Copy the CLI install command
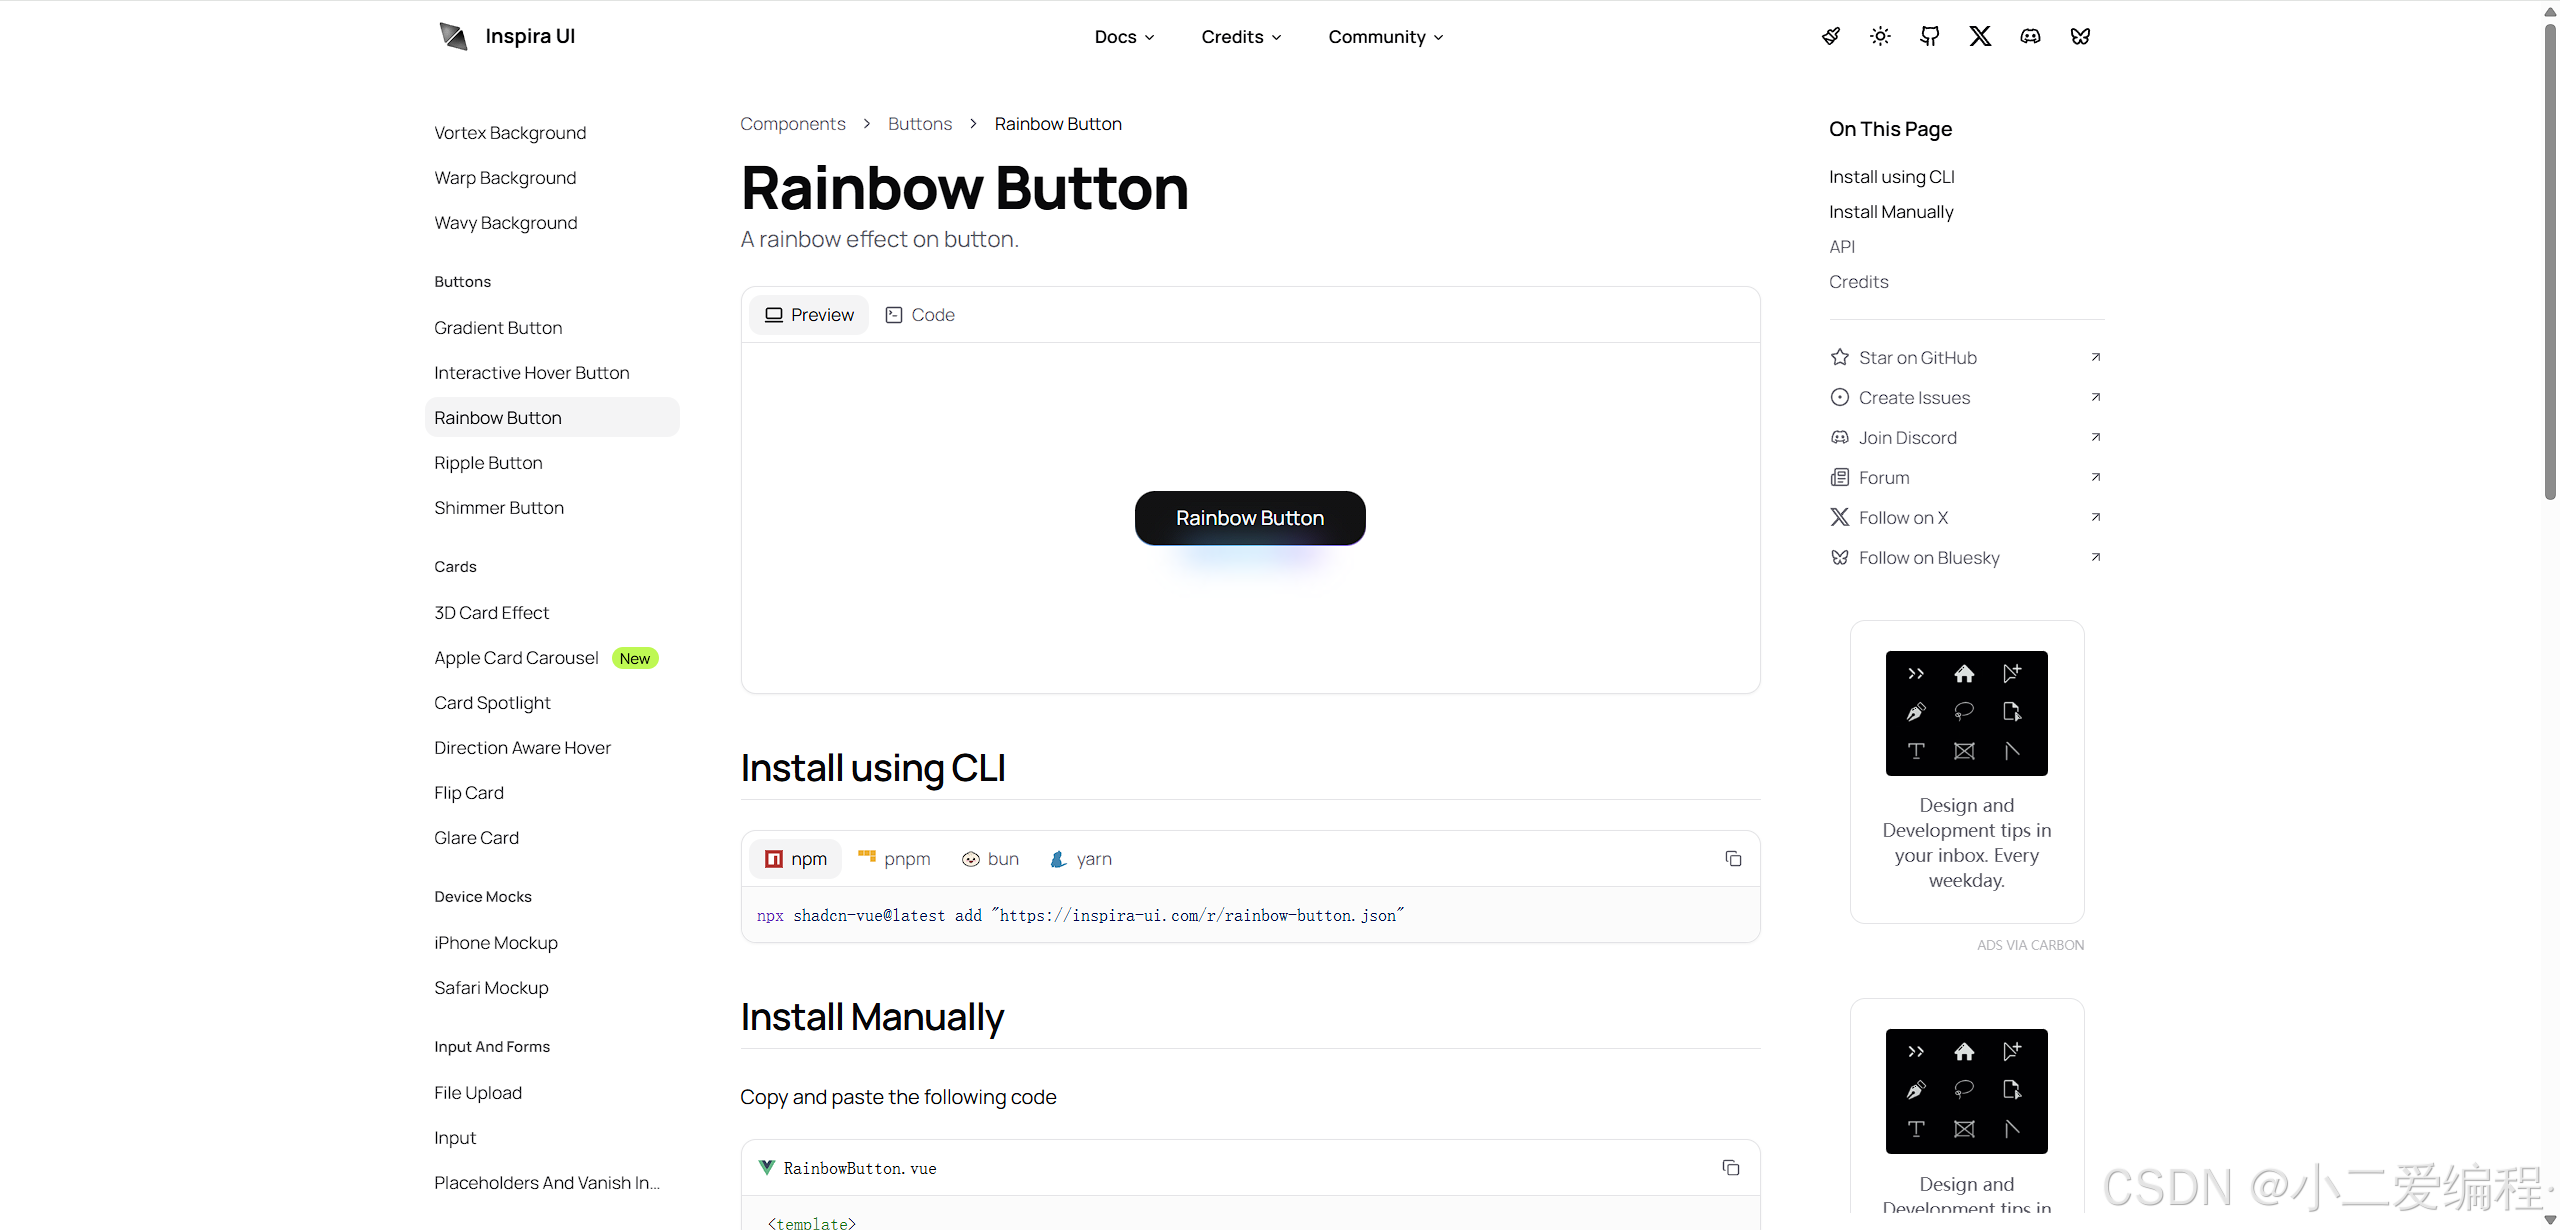The height and width of the screenshot is (1230, 2560). pyautogui.click(x=1733, y=859)
